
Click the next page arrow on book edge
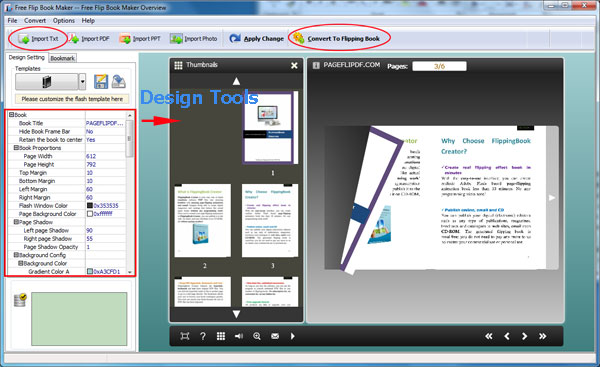552,198
